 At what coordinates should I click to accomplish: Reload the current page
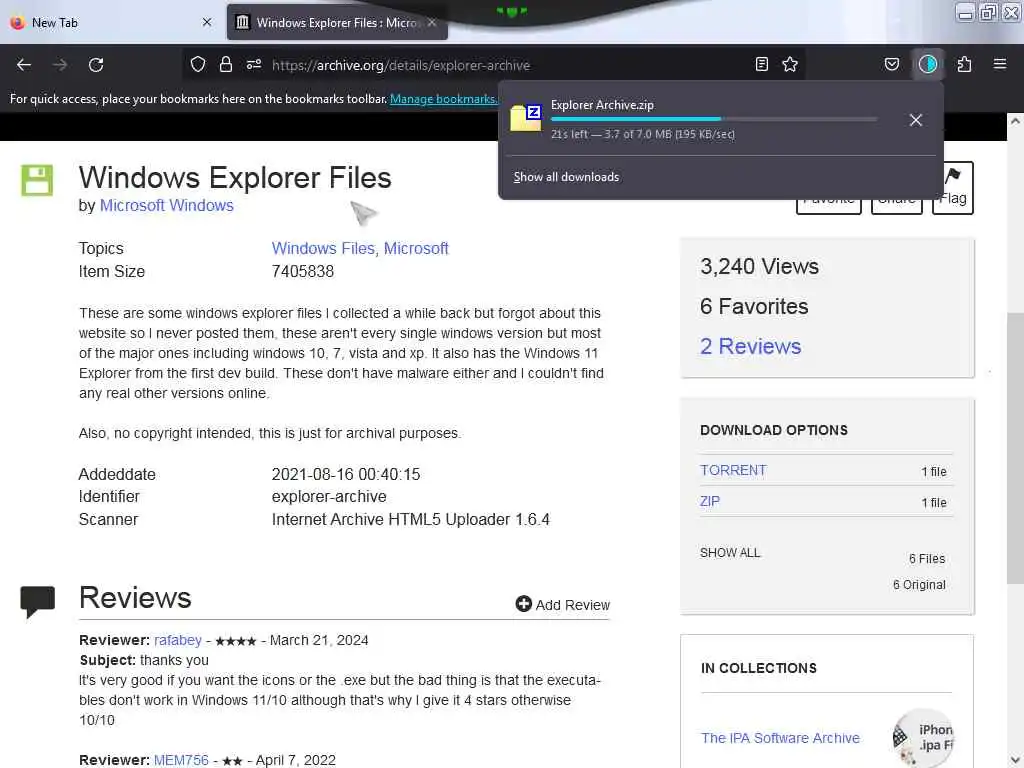point(96,65)
